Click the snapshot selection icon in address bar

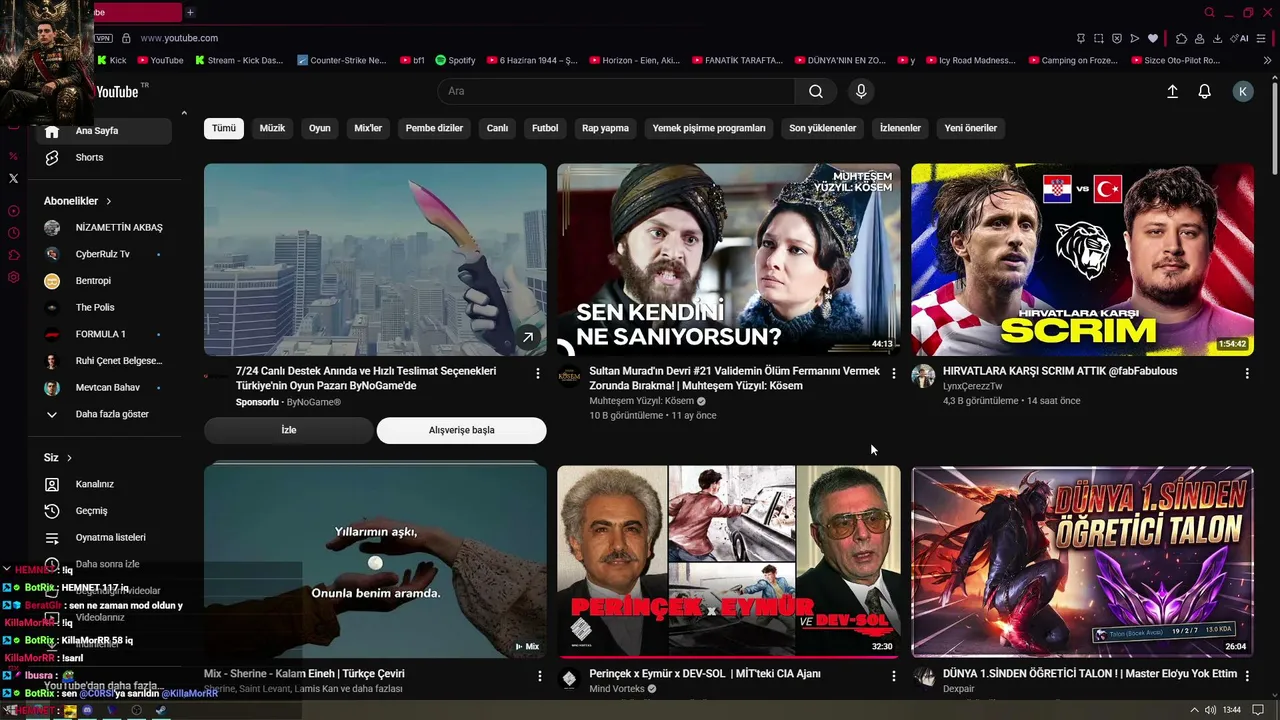1098,38
